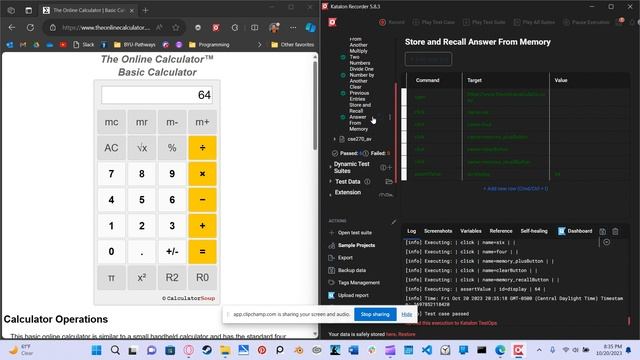Expand the cse270_av test suite
The image size is (640, 360).
coord(335,139)
